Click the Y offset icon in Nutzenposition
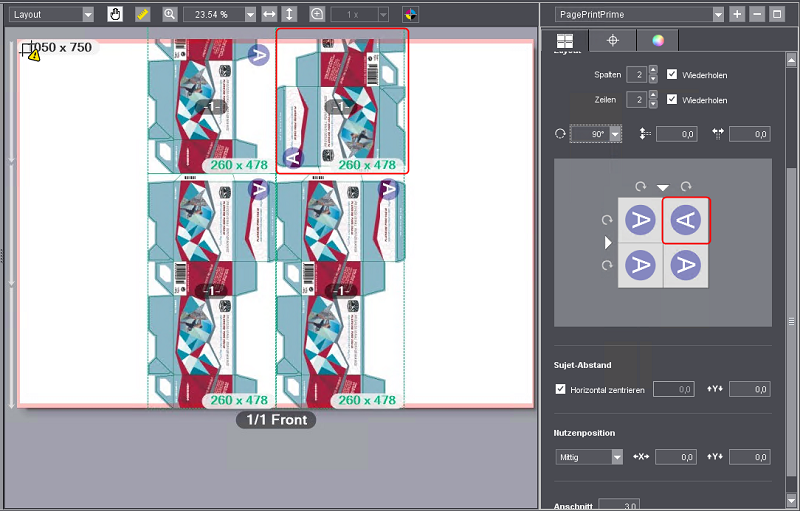Viewport: 800px width, 511px height. 715,457
